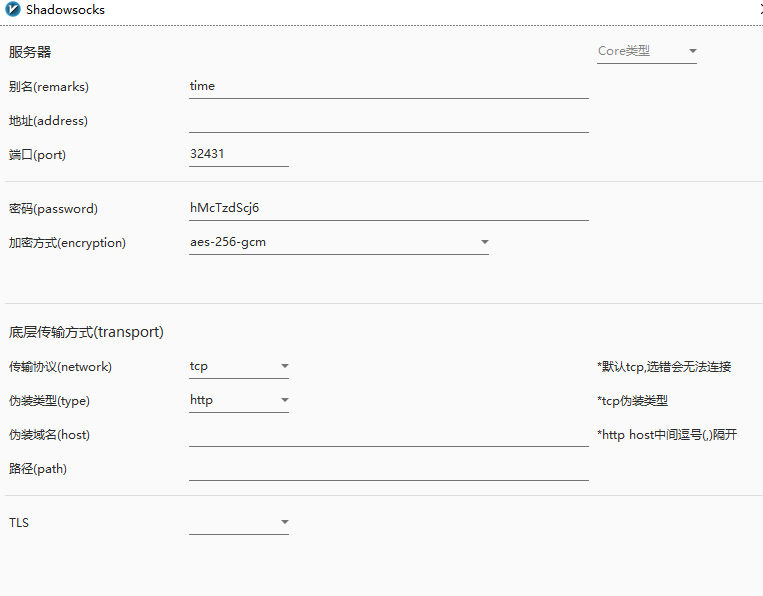This screenshot has width=763, height=596.
Task: Click the TLS label
Action: click(x=18, y=523)
